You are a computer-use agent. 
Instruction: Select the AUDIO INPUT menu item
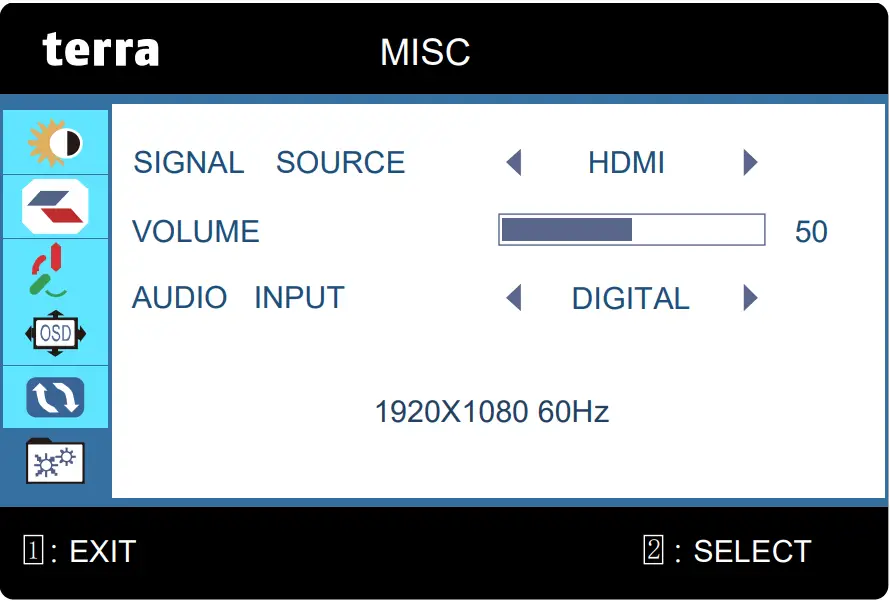238,298
